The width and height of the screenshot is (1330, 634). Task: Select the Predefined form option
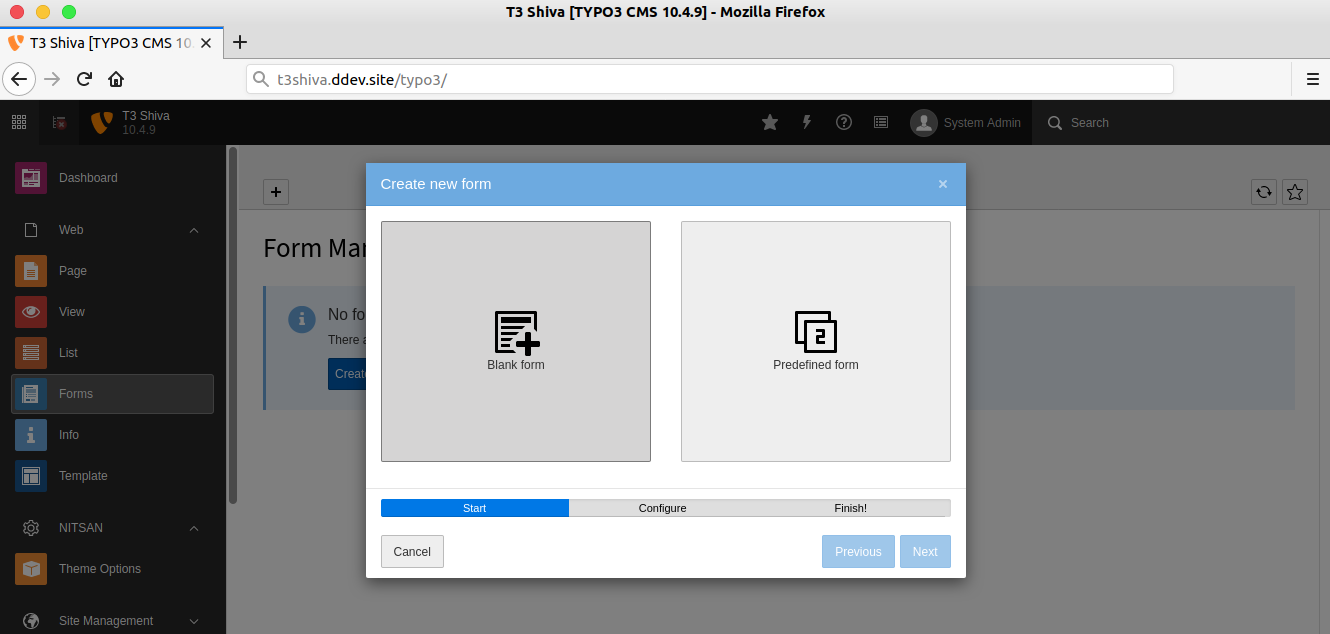[815, 341]
